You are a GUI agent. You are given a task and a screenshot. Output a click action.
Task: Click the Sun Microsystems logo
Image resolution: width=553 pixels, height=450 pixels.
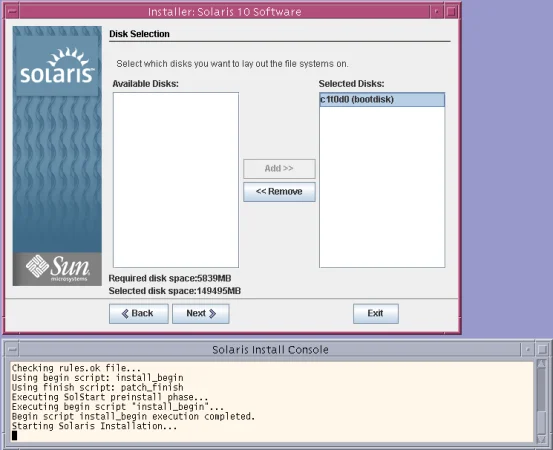tap(57, 269)
